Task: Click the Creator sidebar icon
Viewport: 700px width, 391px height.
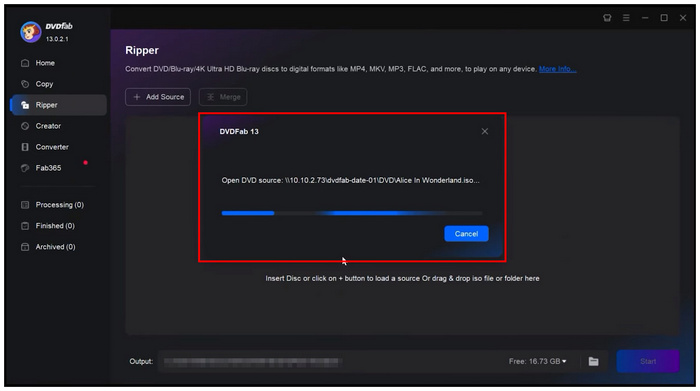Action: click(x=25, y=126)
